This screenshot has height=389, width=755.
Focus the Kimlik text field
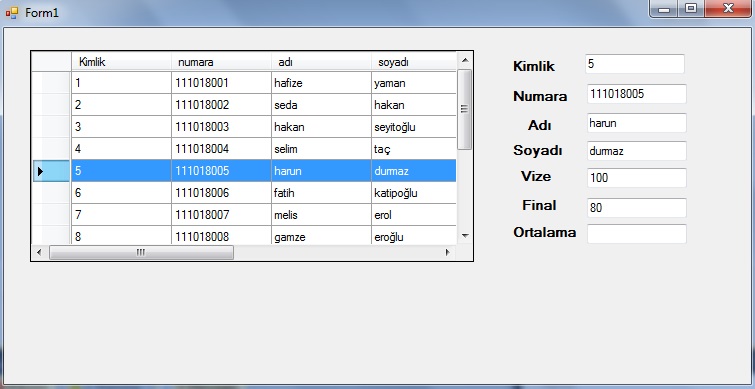coord(635,64)
